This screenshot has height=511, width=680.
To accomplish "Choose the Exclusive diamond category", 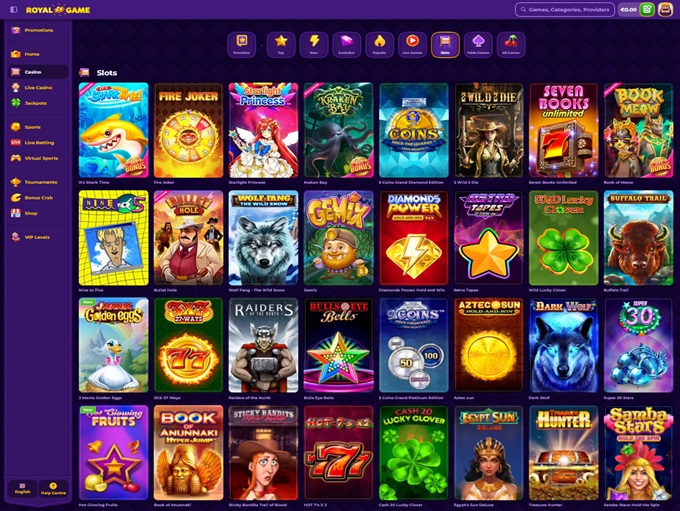I will click(x=347, y=45).
